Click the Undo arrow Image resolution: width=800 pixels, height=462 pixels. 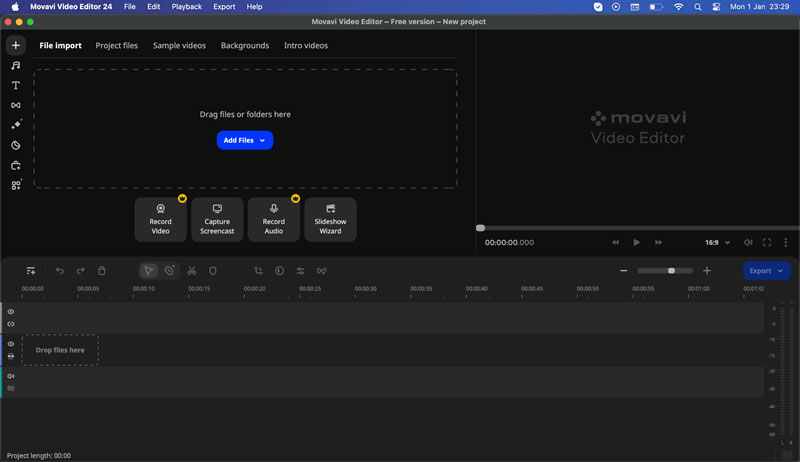click(x=60, y=271)
